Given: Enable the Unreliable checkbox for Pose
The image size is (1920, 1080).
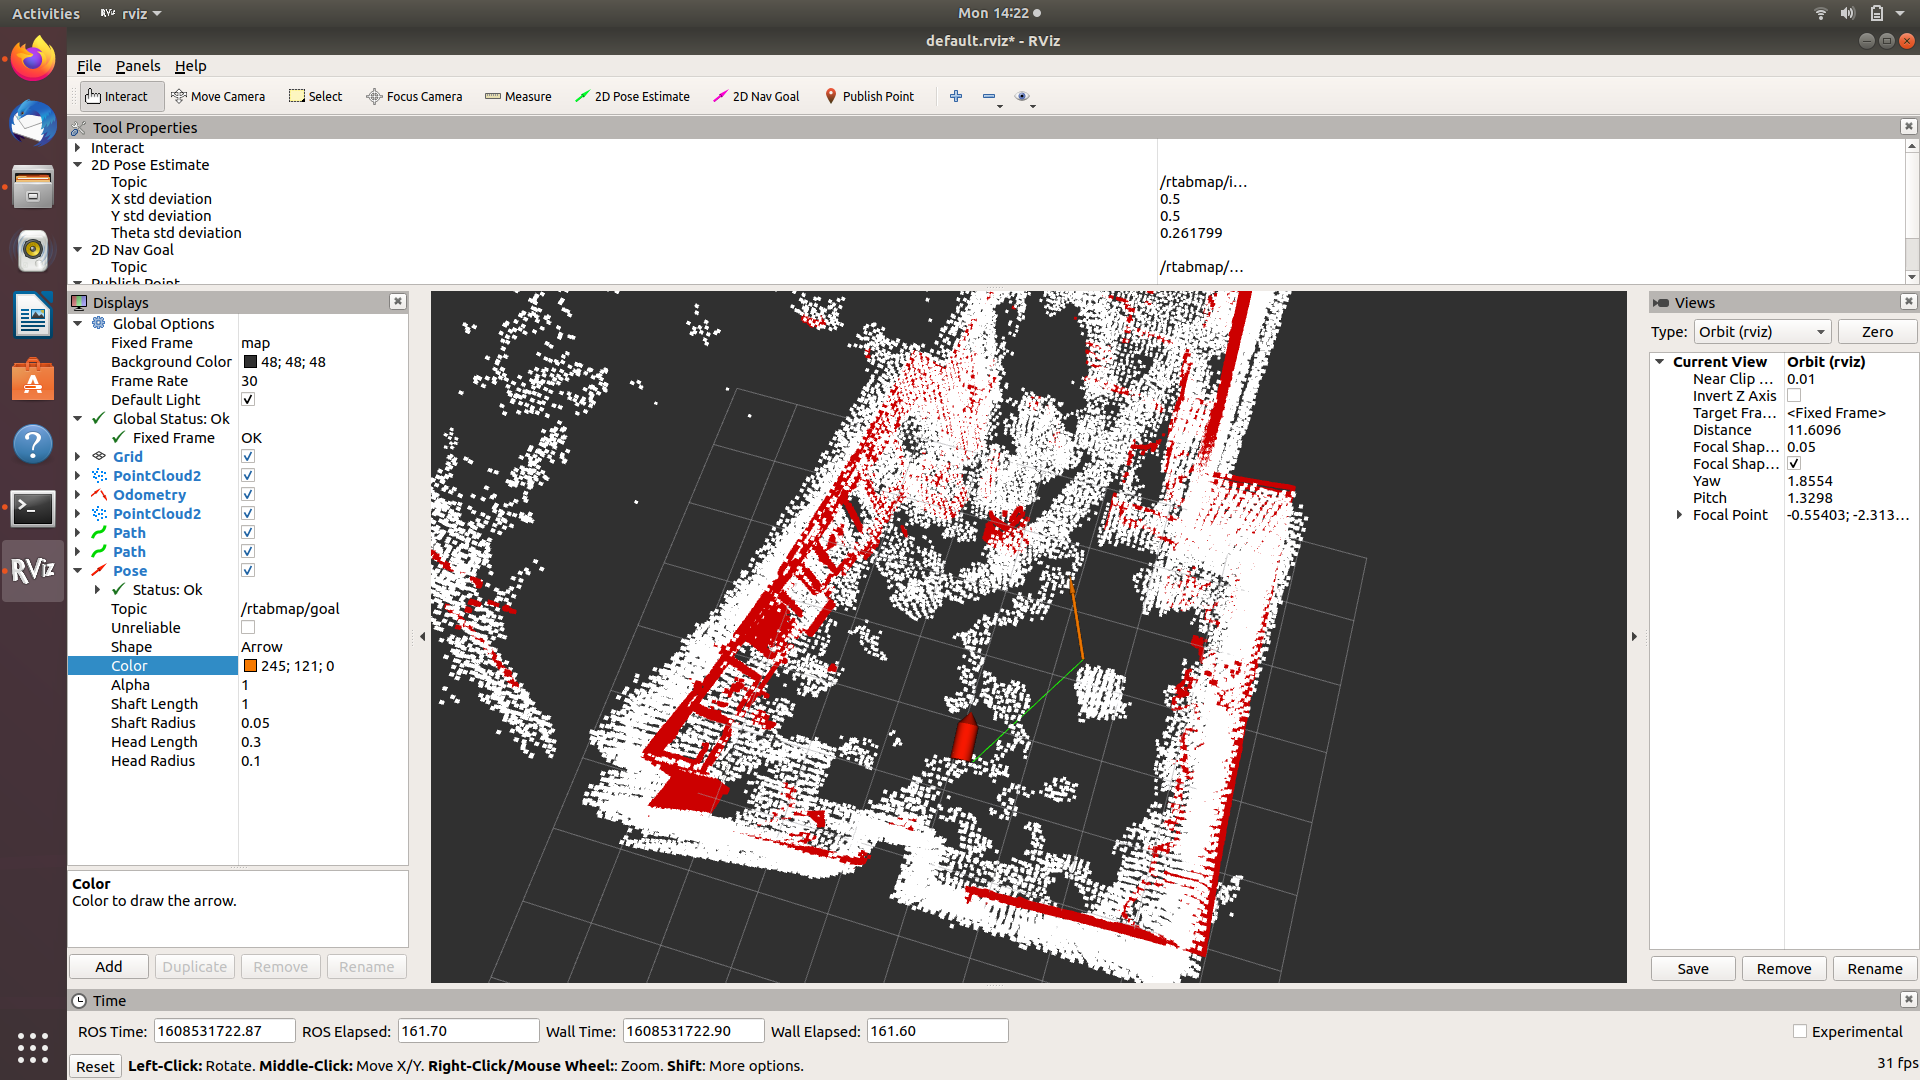Looking at the screenshot, I should [248, 628].
